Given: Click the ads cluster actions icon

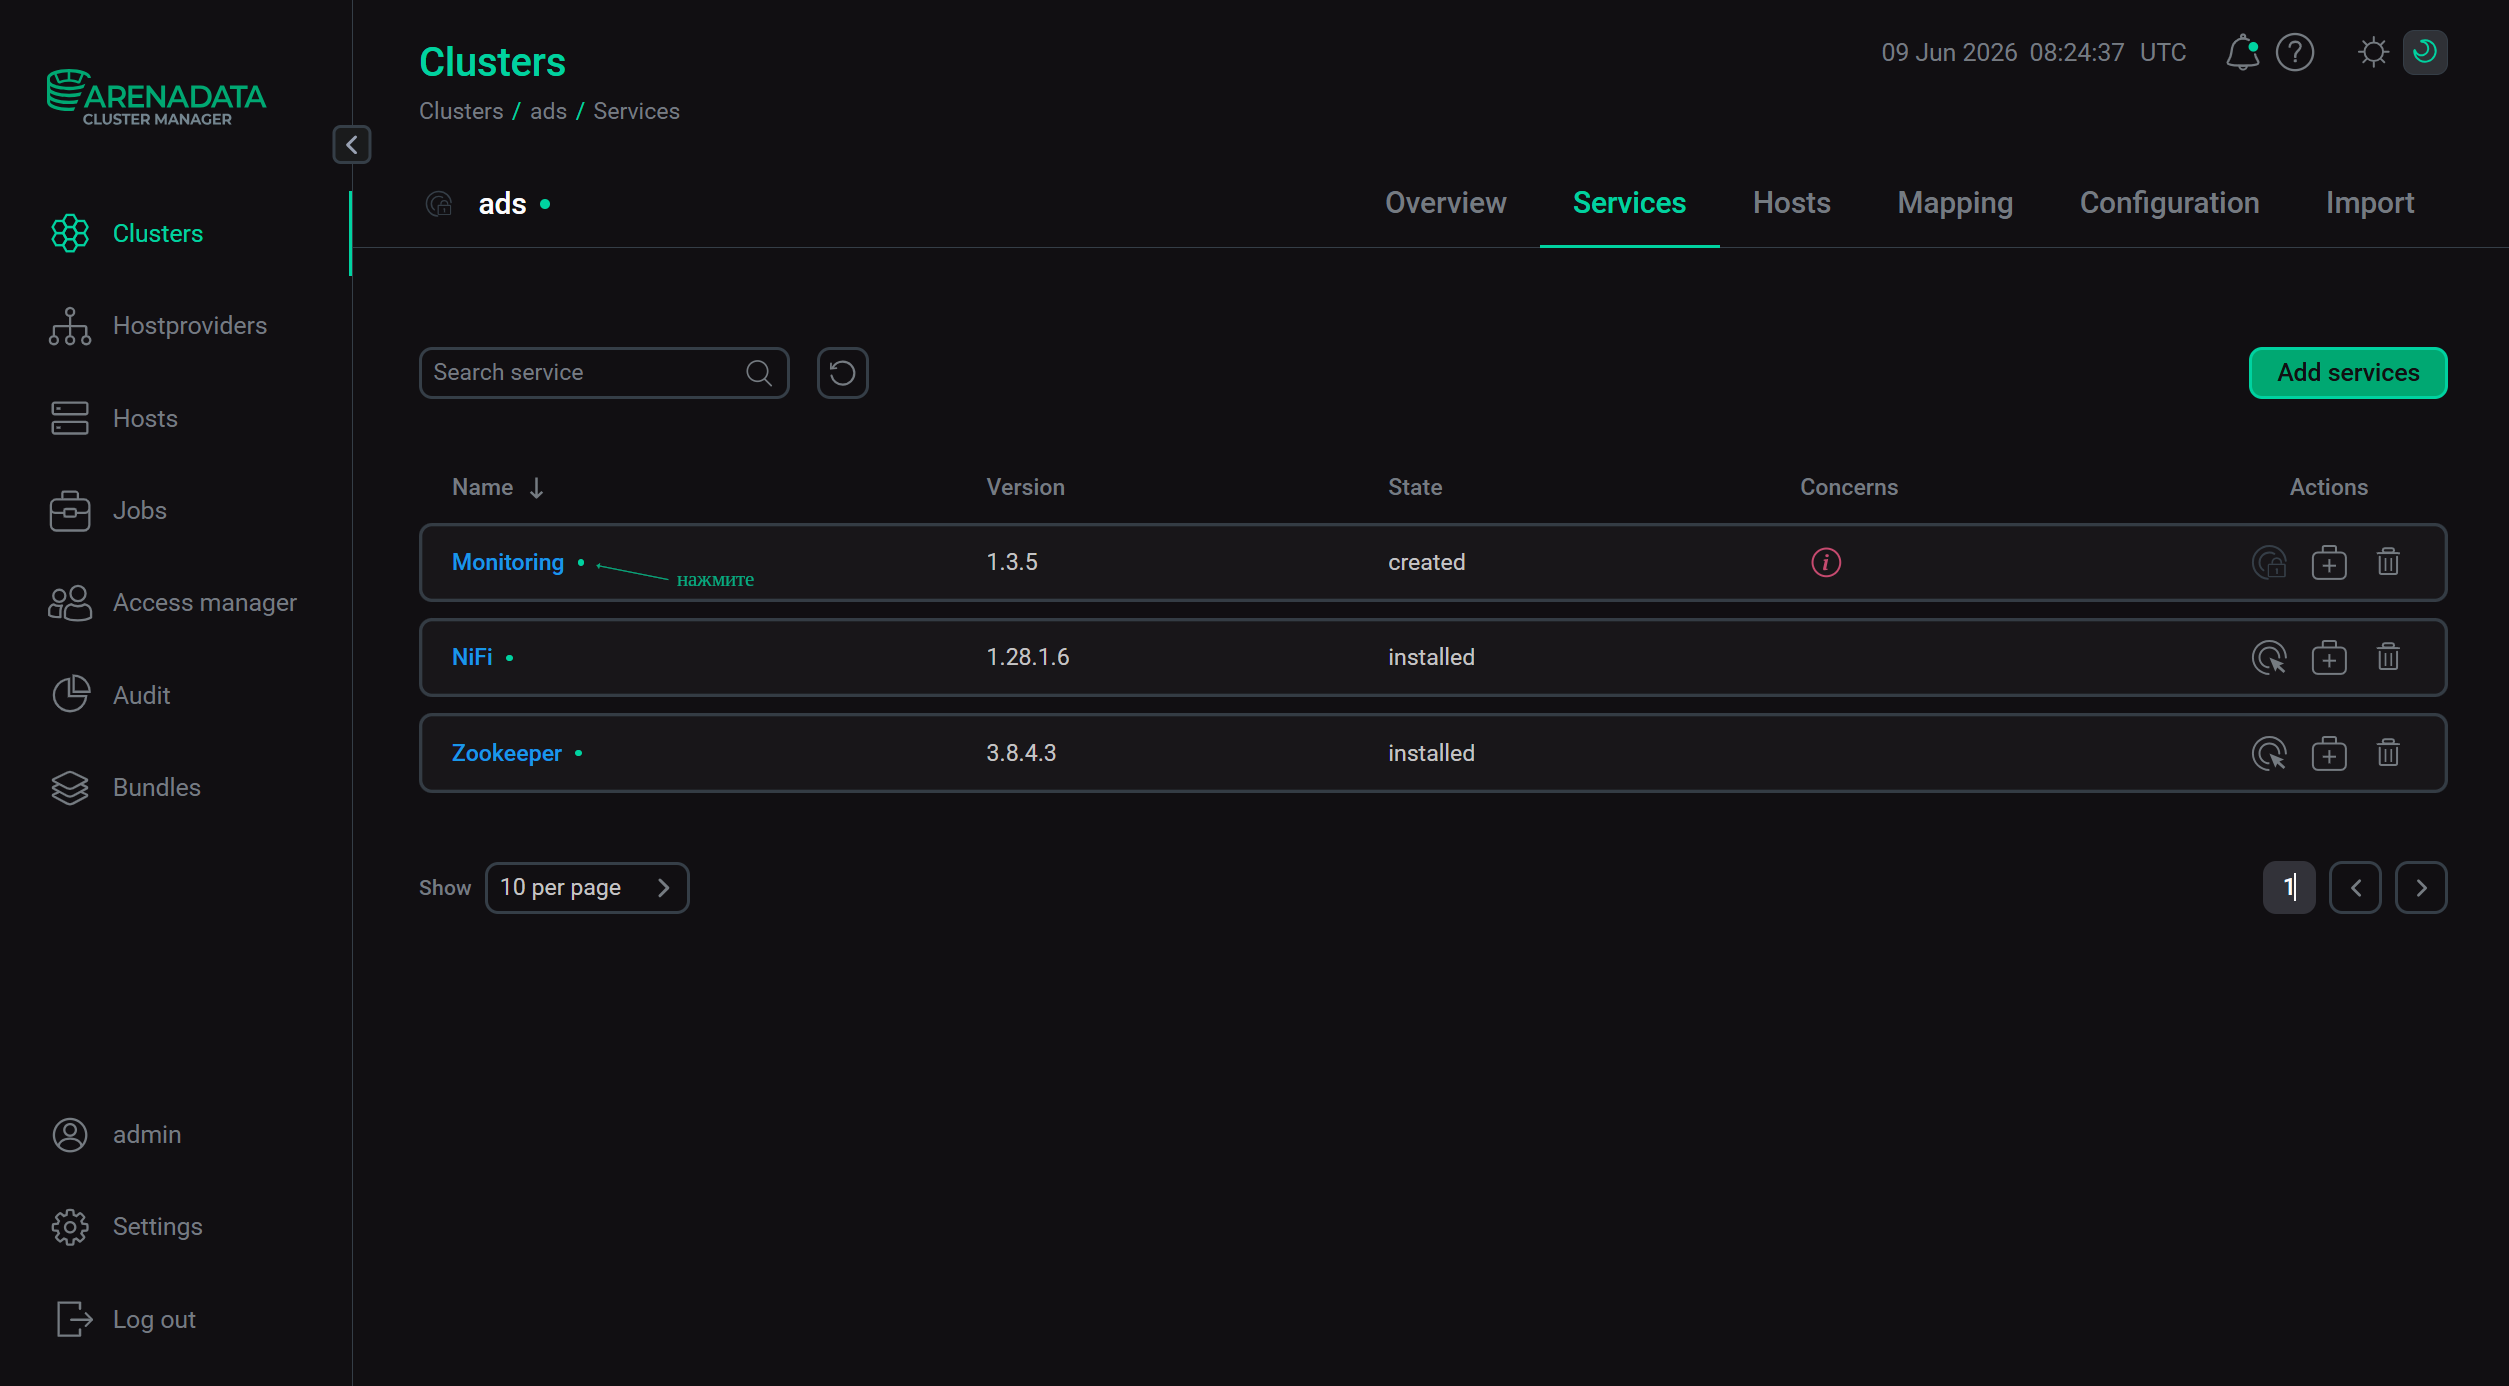Looking at the screenshot, I should (439, 204).
